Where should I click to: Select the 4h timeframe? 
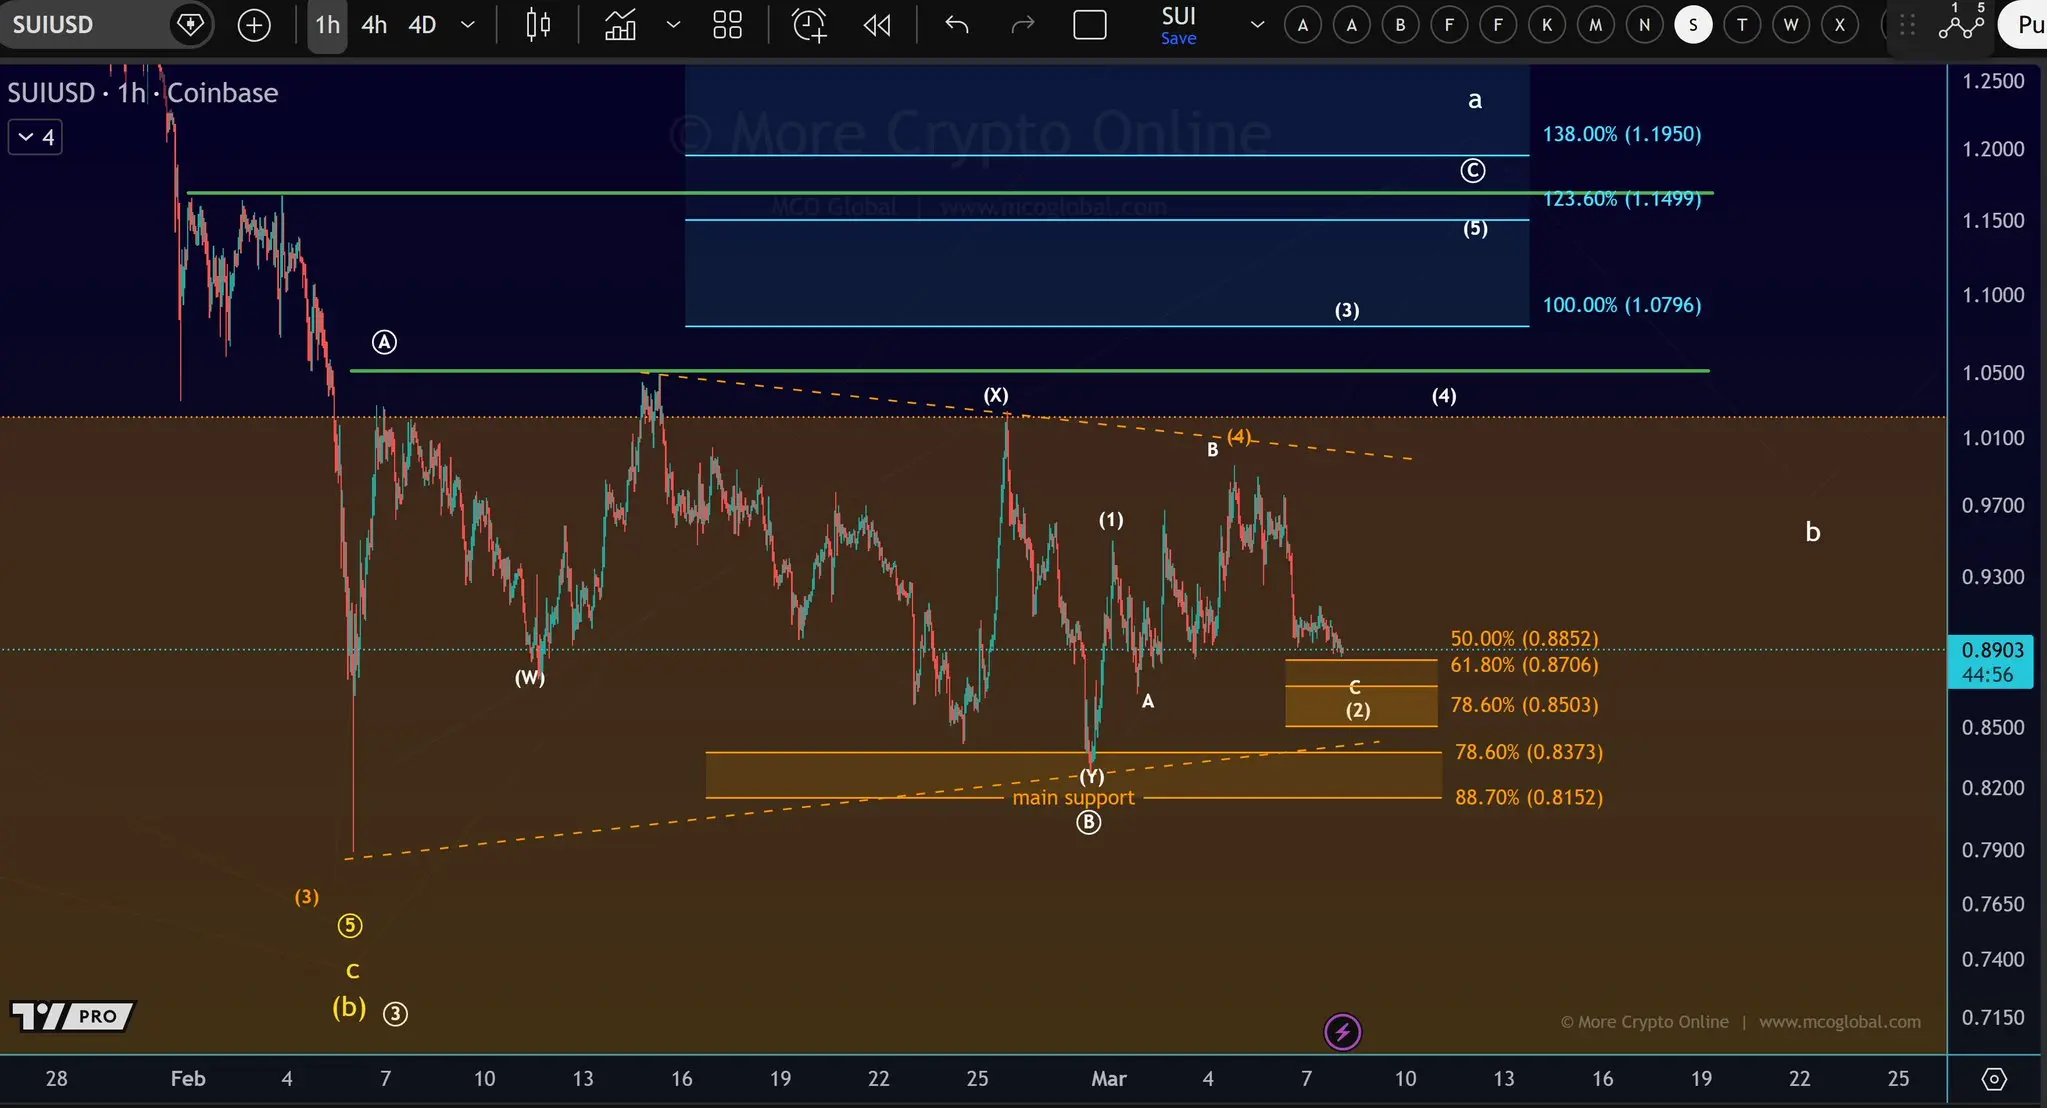[374, 25]
